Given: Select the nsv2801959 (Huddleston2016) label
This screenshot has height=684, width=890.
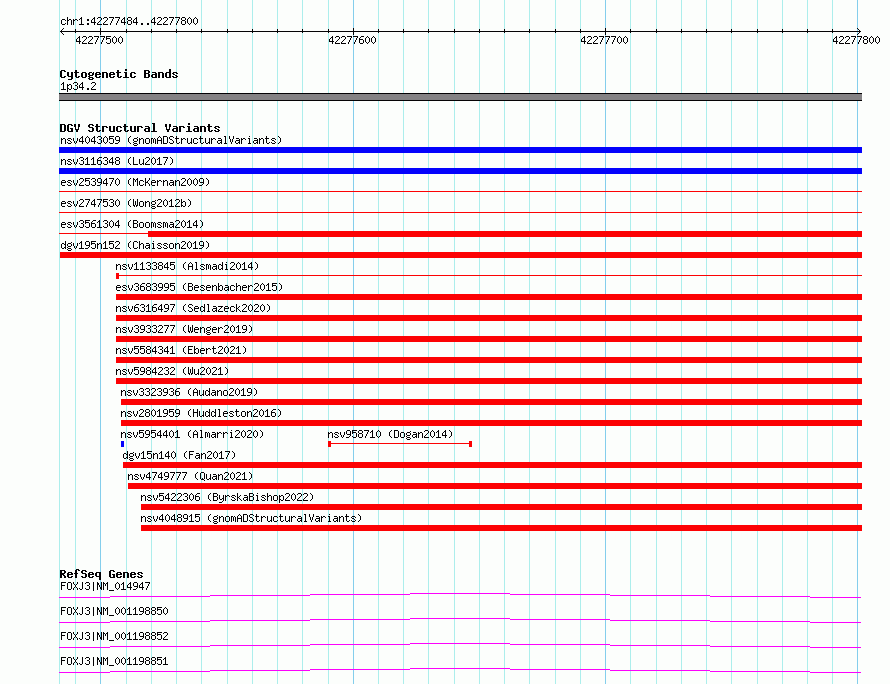Looking at the screenshot, I should 201,413.
